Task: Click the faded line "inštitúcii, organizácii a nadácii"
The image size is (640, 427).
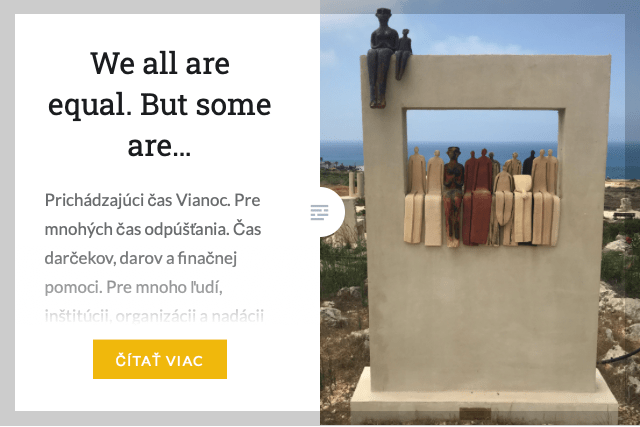Action: point(154,316)
